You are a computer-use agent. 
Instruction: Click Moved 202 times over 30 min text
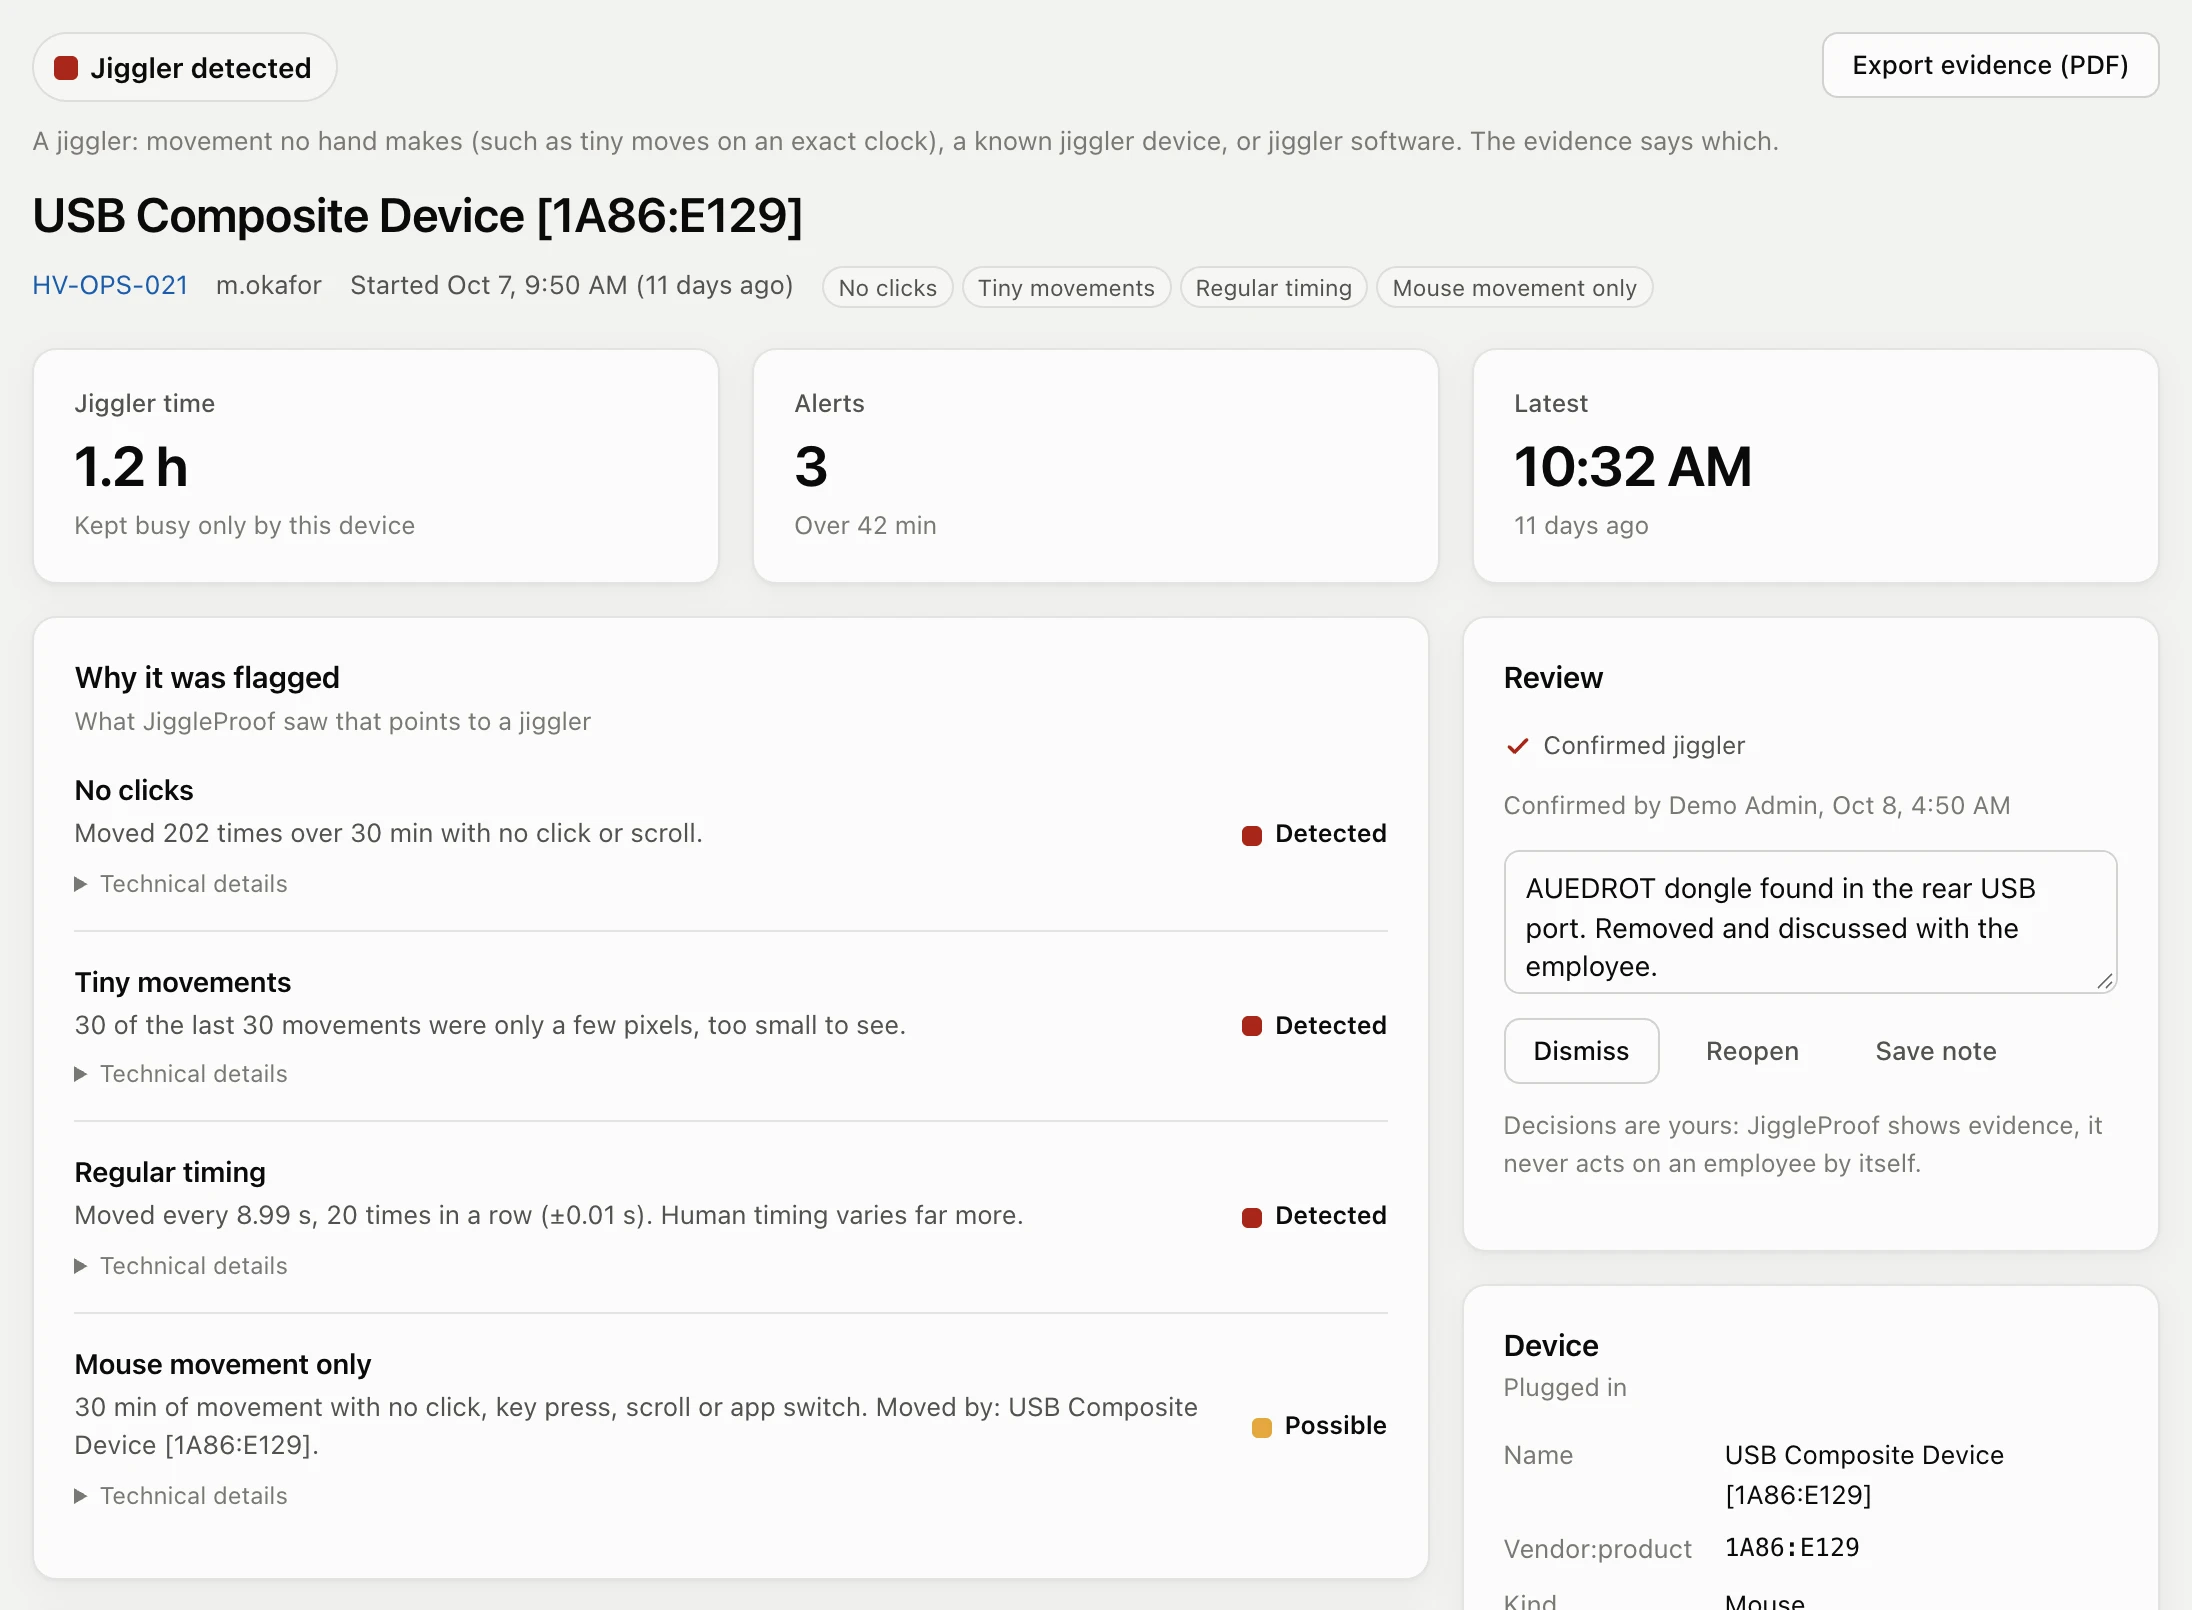(388, 834)
